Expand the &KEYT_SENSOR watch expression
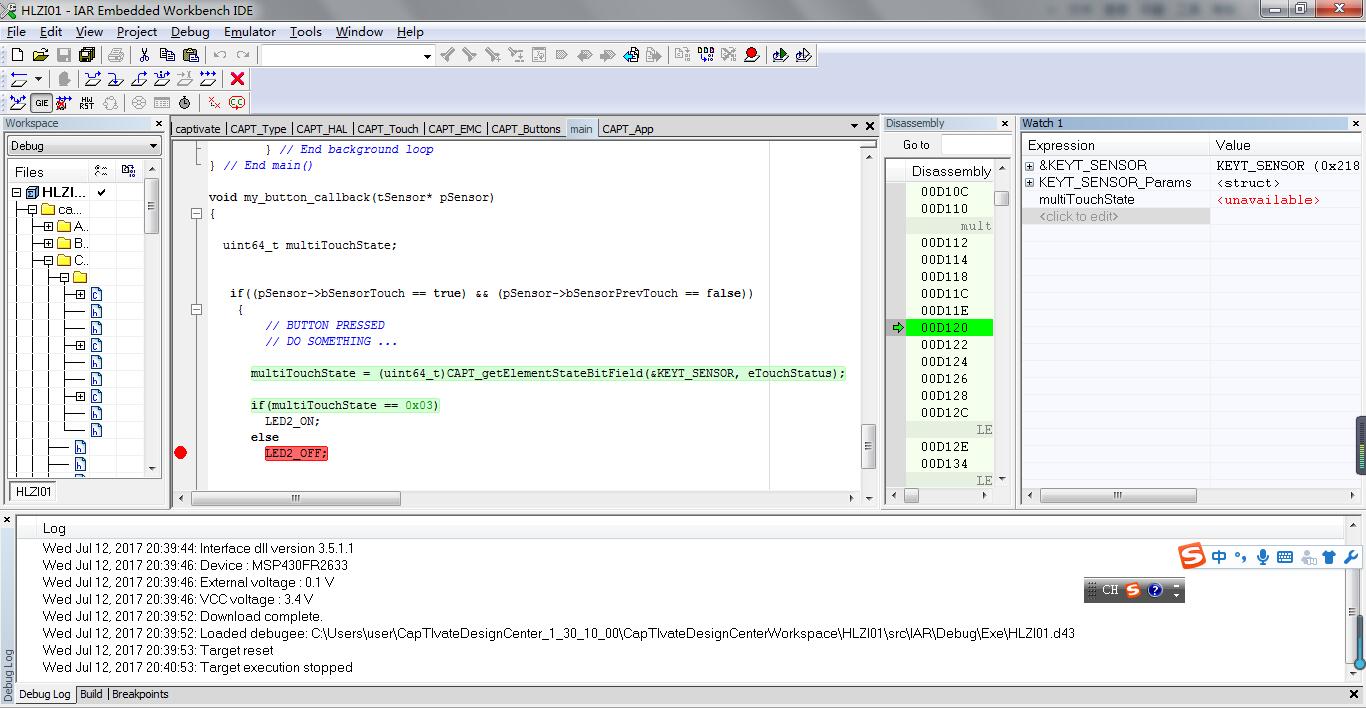 pos(1030,166)
